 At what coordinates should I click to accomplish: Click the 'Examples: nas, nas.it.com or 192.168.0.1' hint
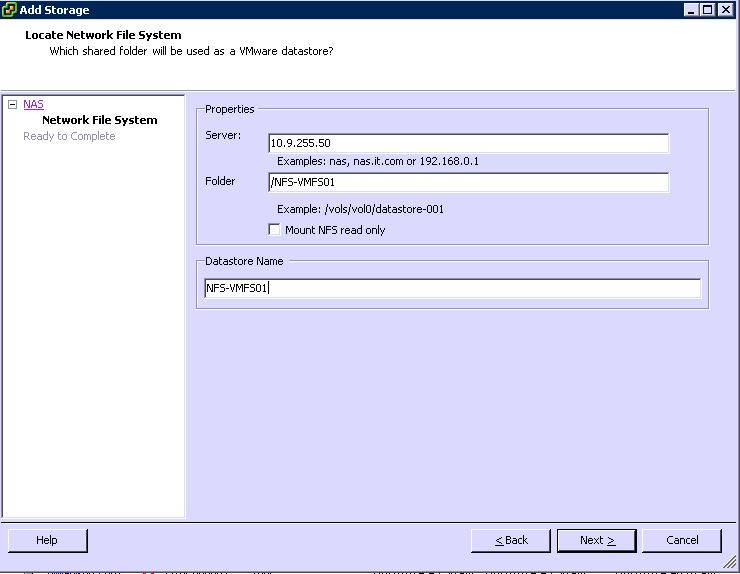coord(378,161)
